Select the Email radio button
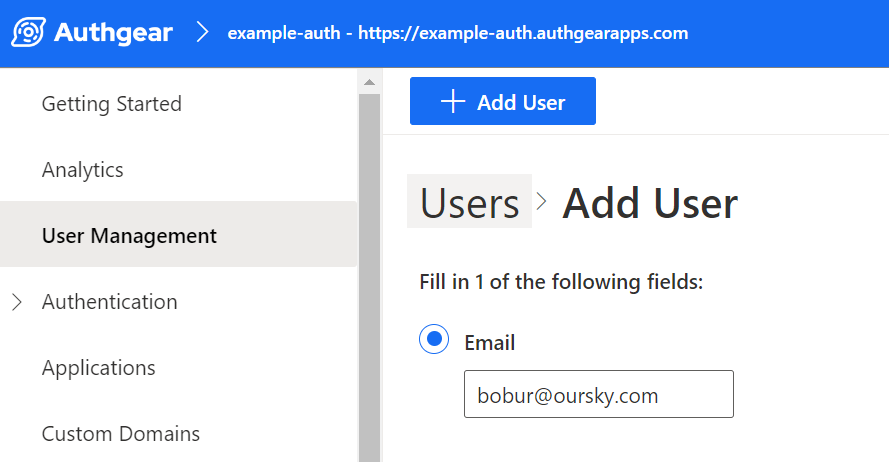This screenshot has width=889, height=462. (x=434, y=340)
